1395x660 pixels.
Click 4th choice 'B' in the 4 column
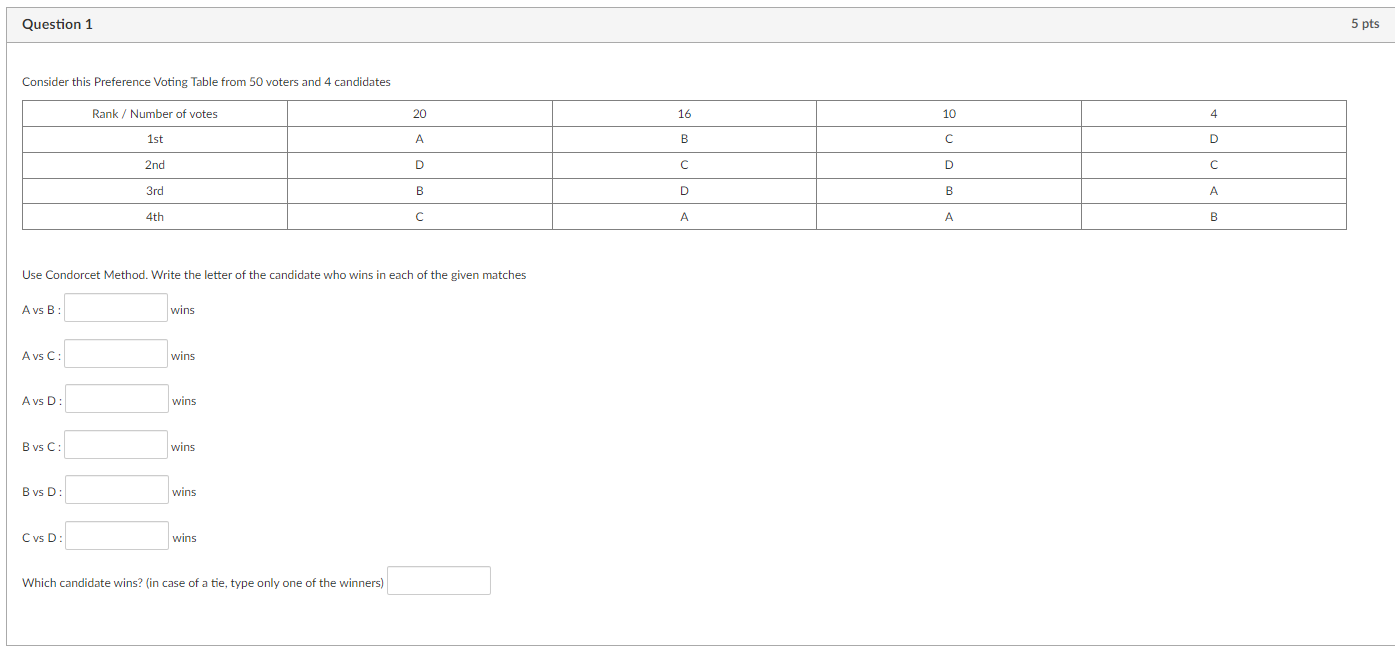1214,217
